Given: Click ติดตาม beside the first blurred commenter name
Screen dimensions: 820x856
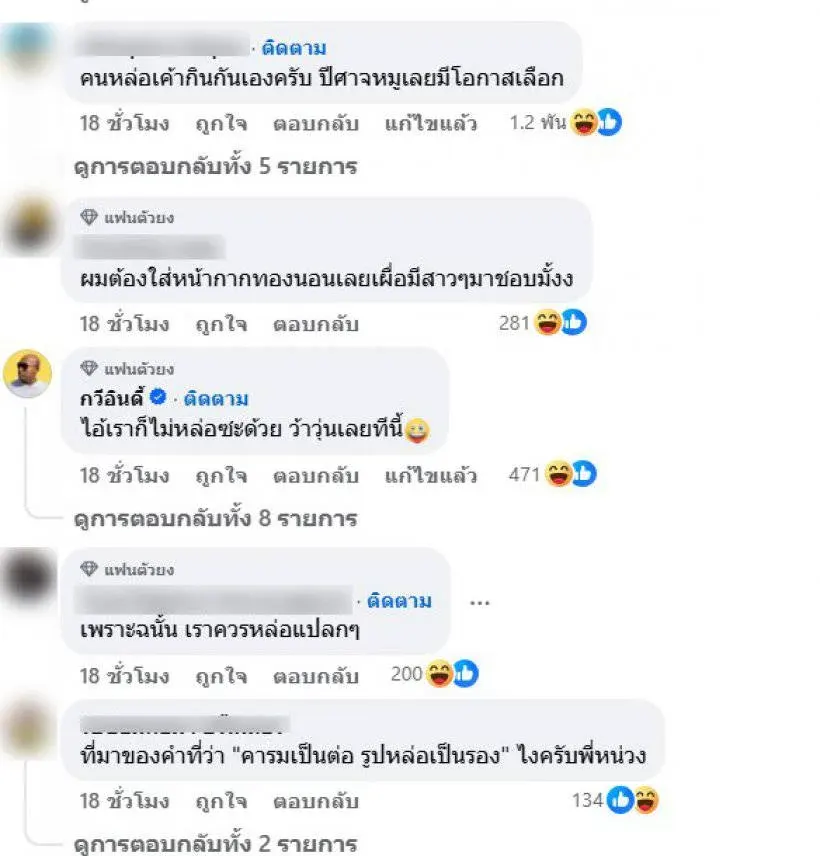Looking at the screenshot, I should point(294,48).
